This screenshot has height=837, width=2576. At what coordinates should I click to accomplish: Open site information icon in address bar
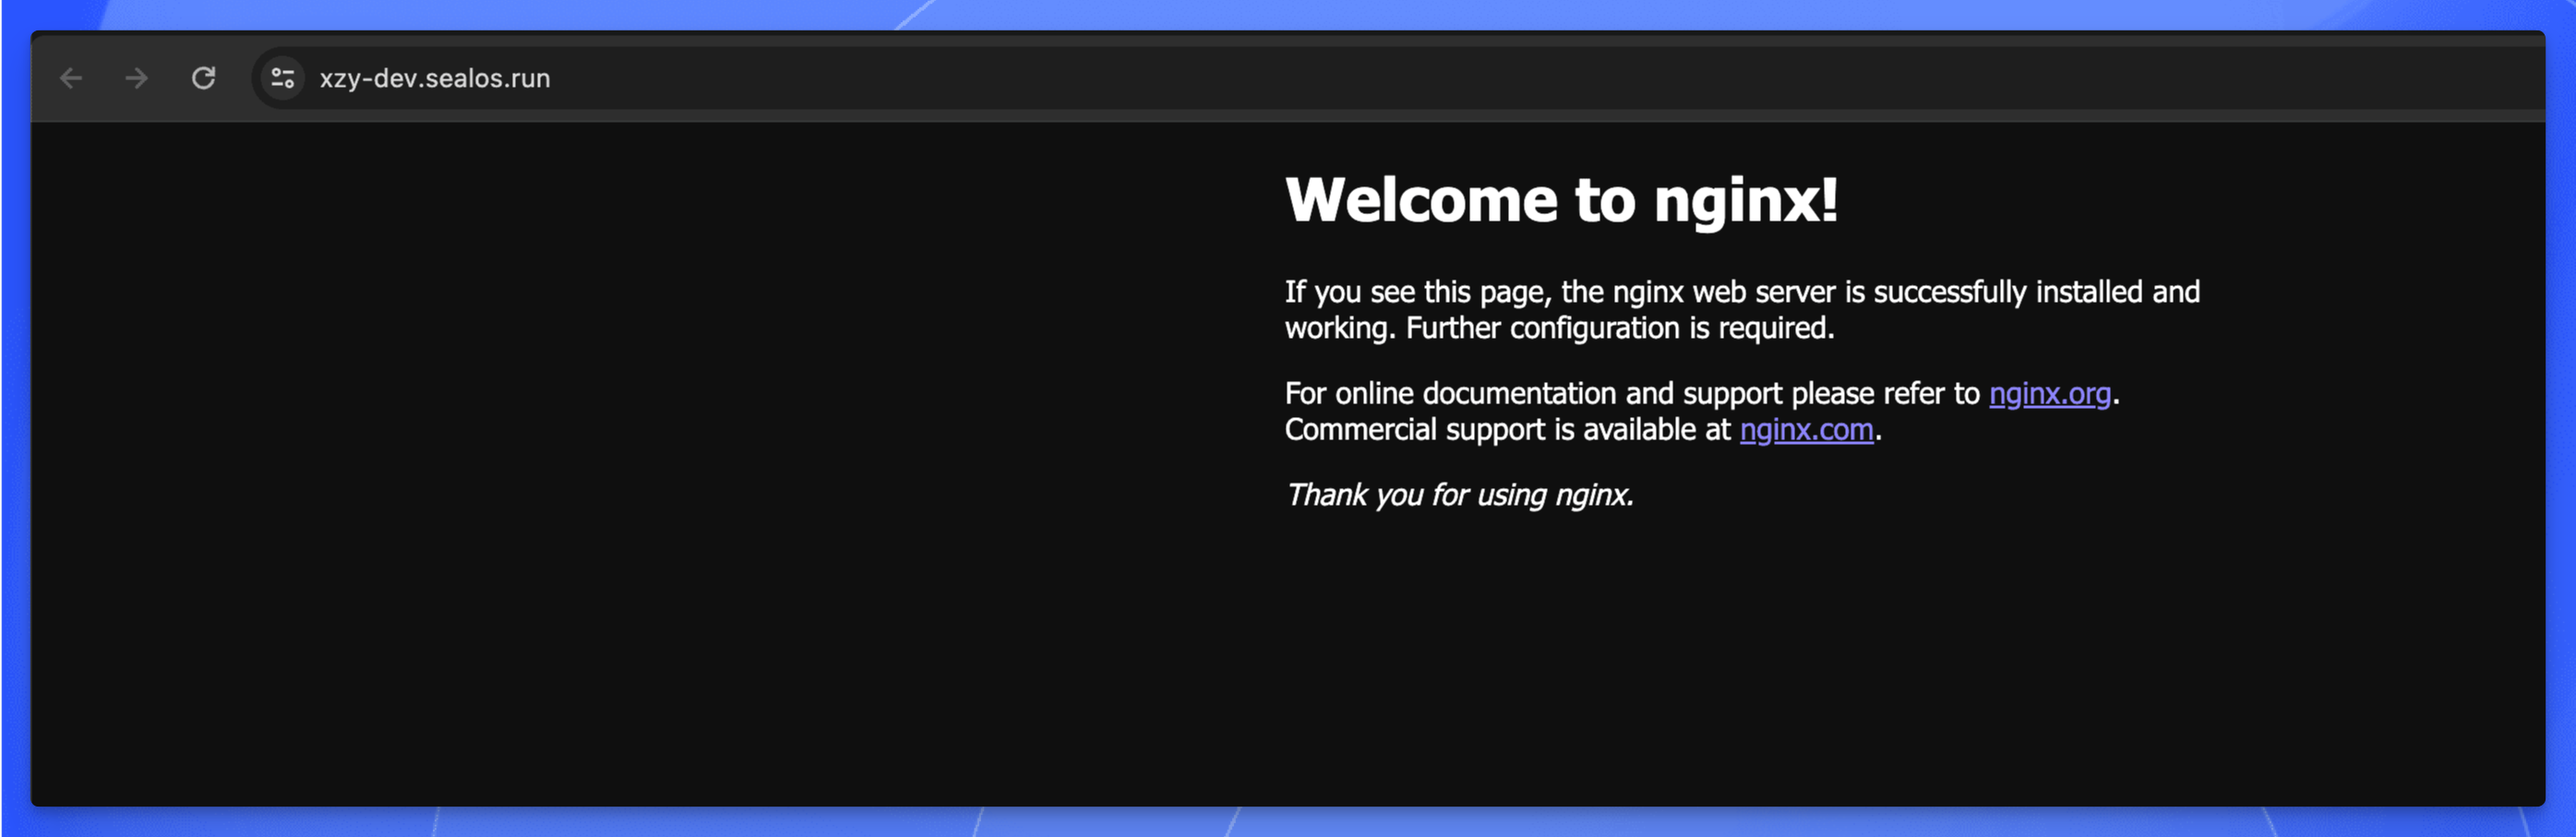[x=283, y=78]
